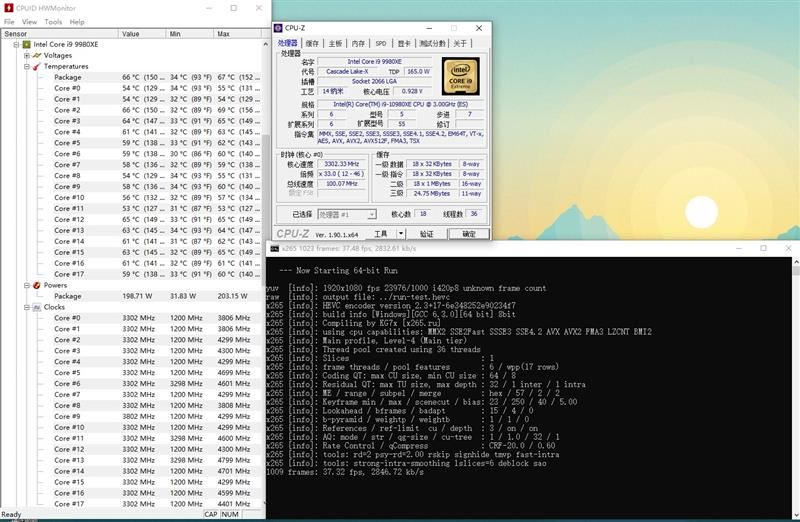Click the NUM indicator in HWMonitor status bar

pyautogui.click(x=230, y=514)
